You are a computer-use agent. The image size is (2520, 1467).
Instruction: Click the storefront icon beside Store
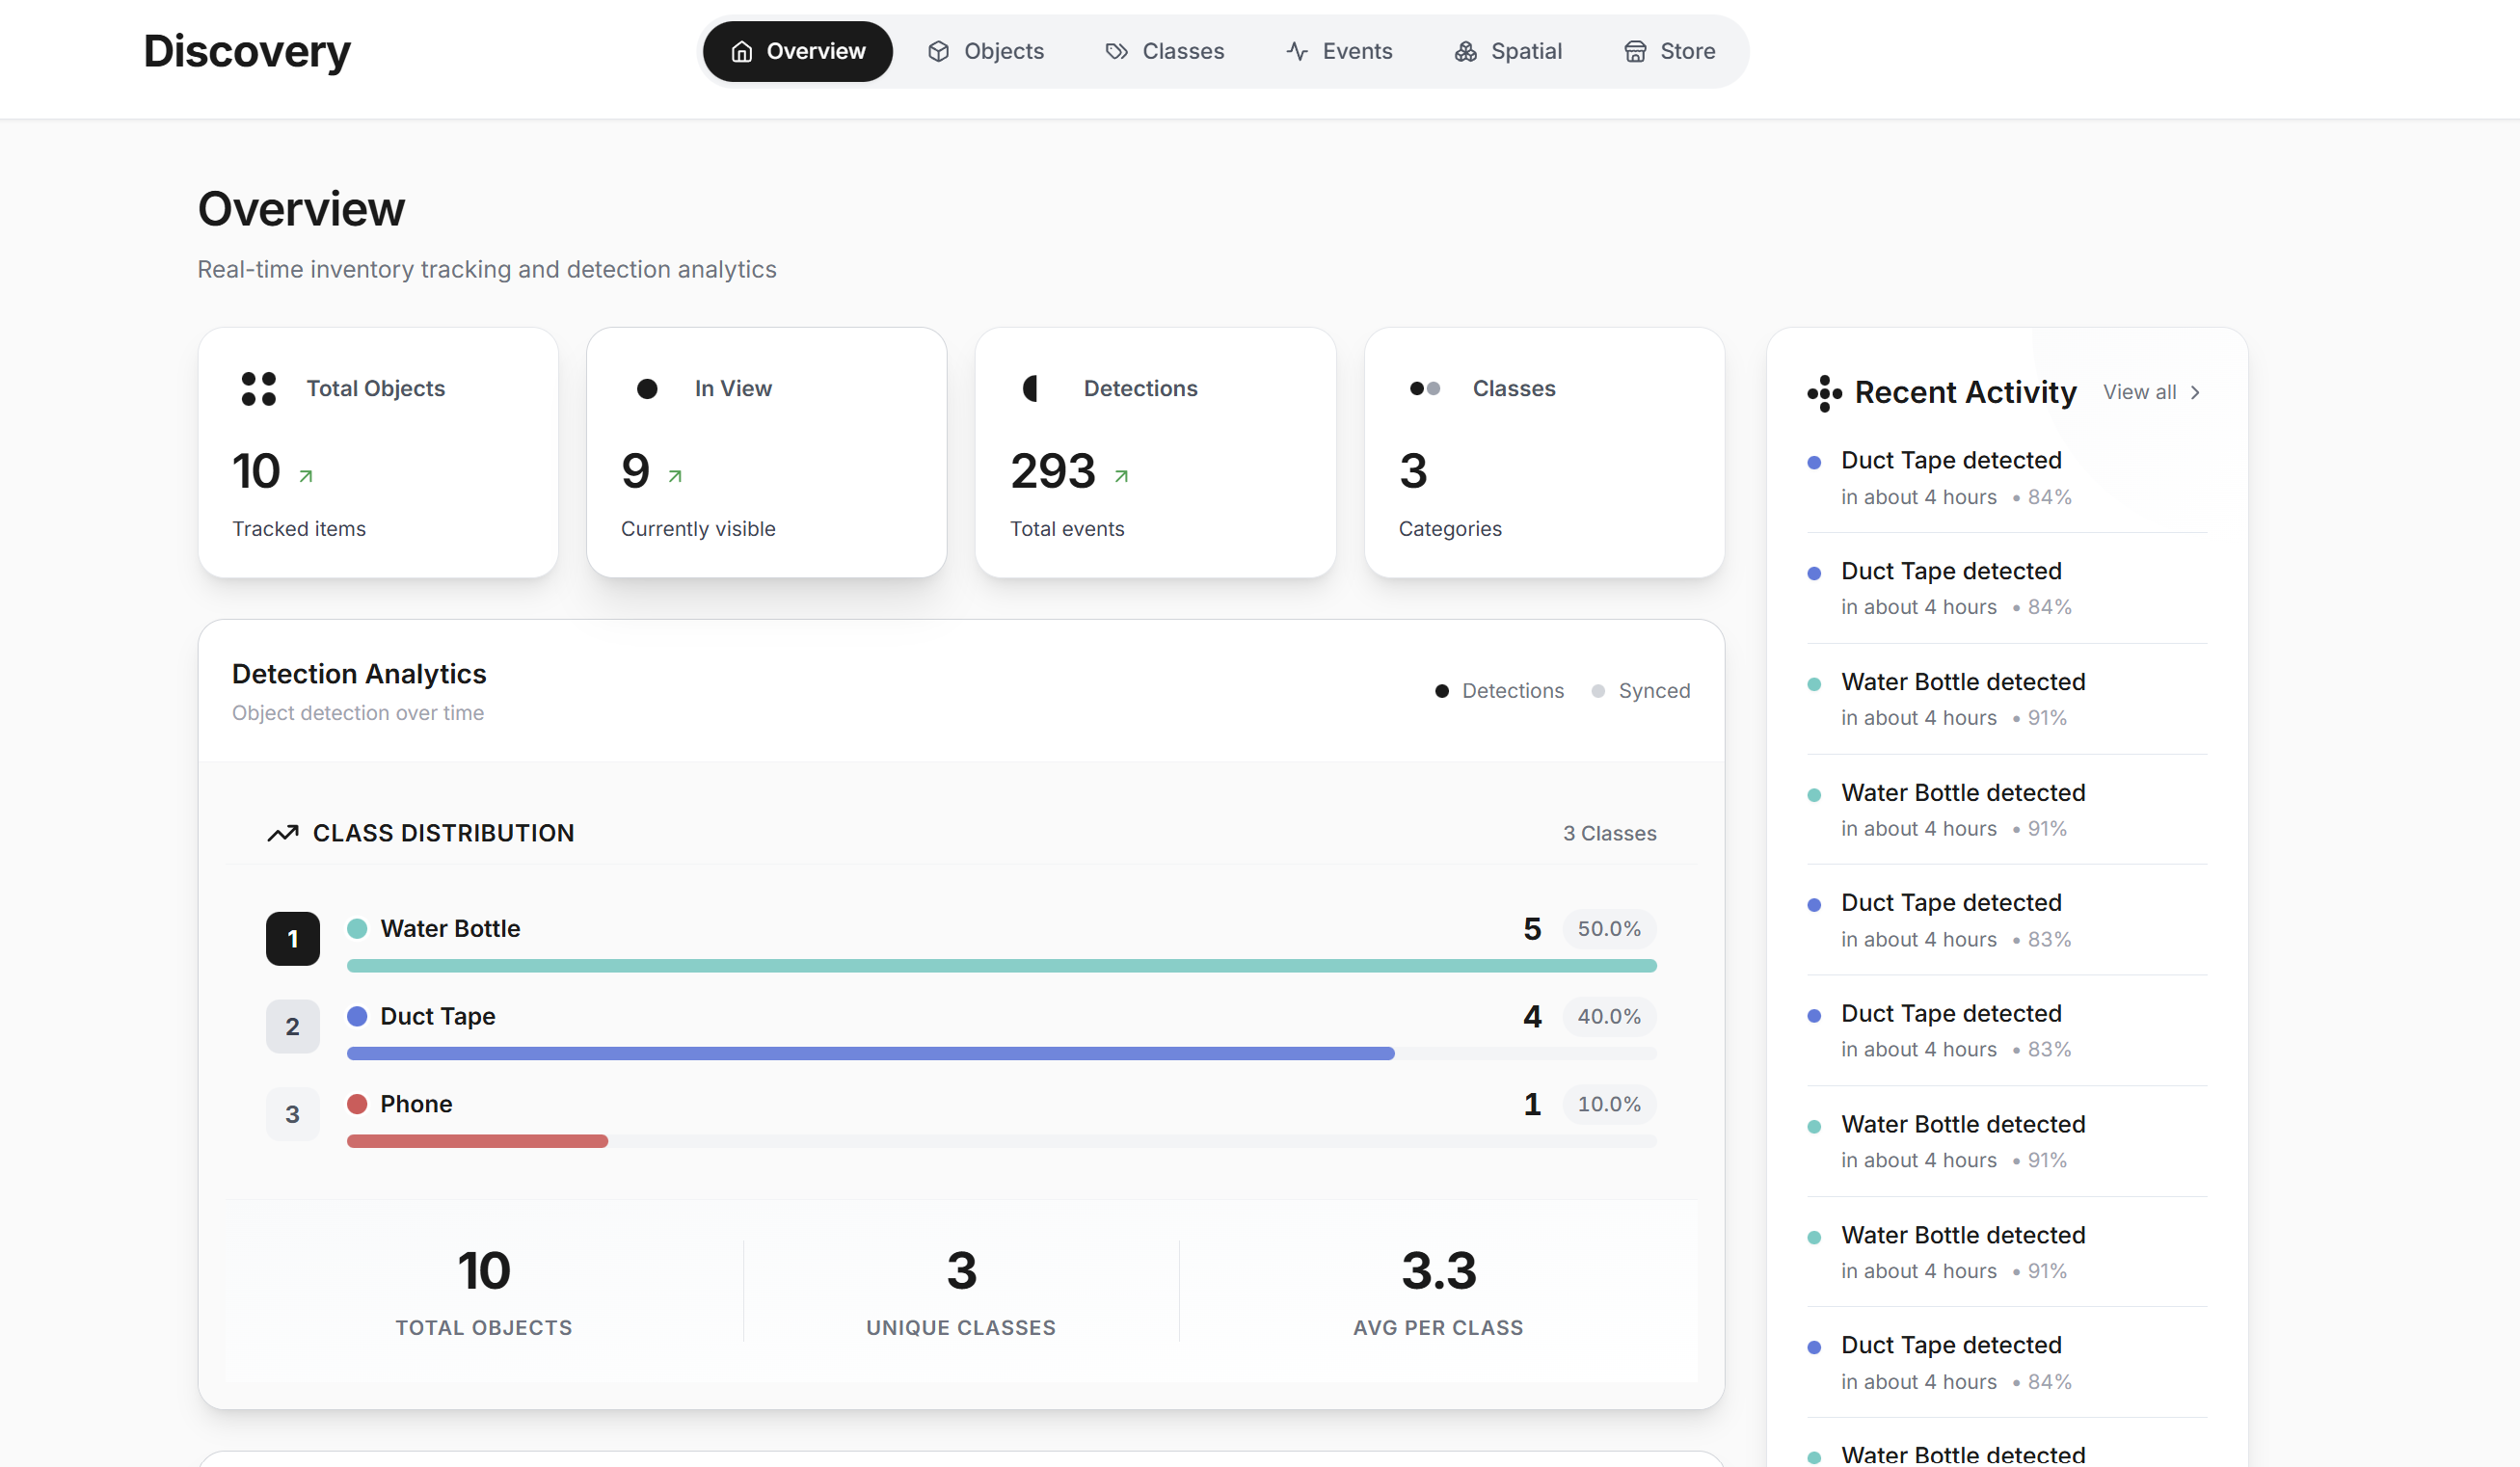pyautogui.click(x=1634, y=51)
